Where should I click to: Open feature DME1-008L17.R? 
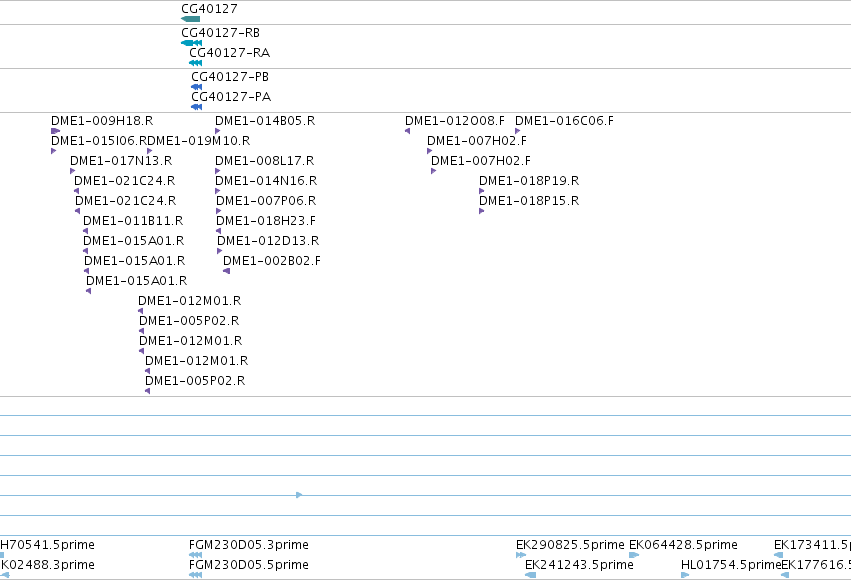click(x=264, y=161)
